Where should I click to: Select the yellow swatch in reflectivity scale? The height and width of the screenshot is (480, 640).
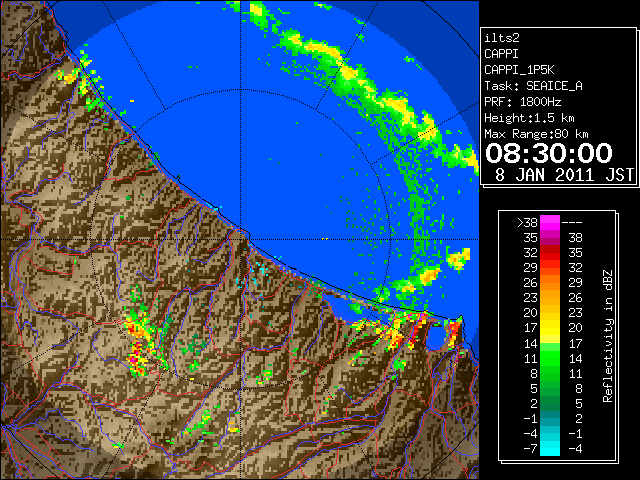pos(550,328)
